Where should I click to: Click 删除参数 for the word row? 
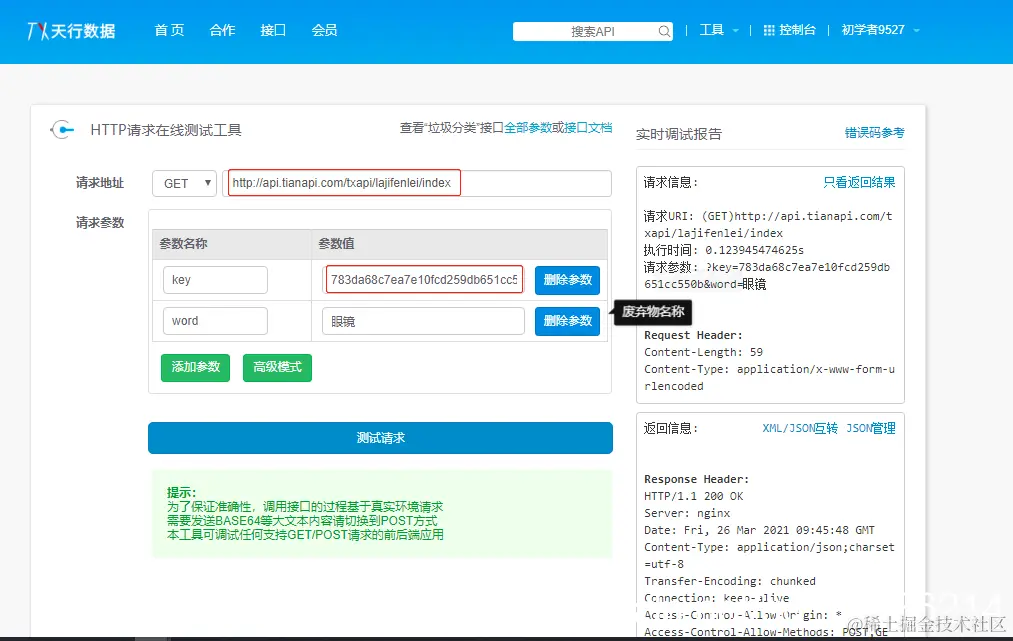[567, 321]
